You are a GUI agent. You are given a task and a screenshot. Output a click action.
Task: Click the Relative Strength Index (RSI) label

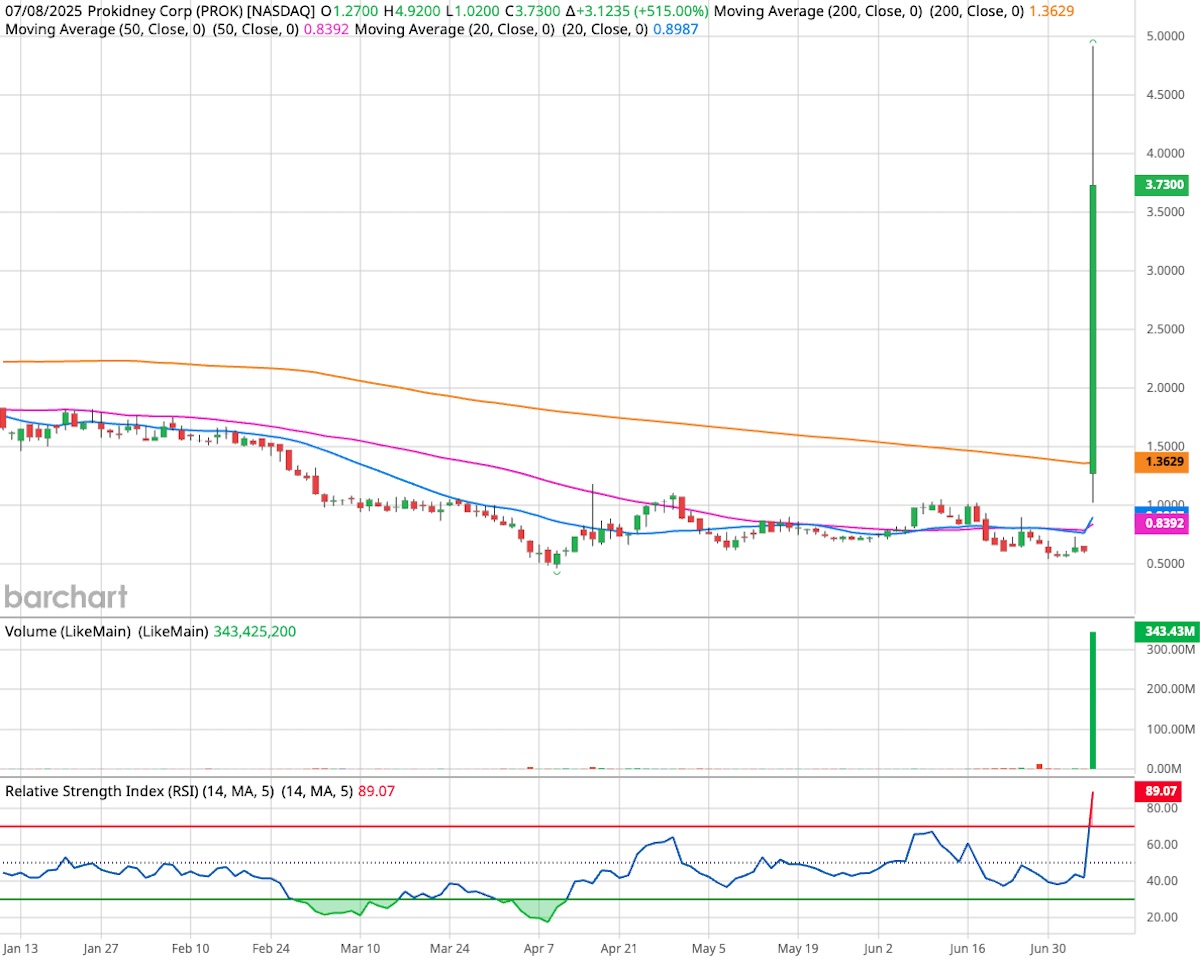103,790
